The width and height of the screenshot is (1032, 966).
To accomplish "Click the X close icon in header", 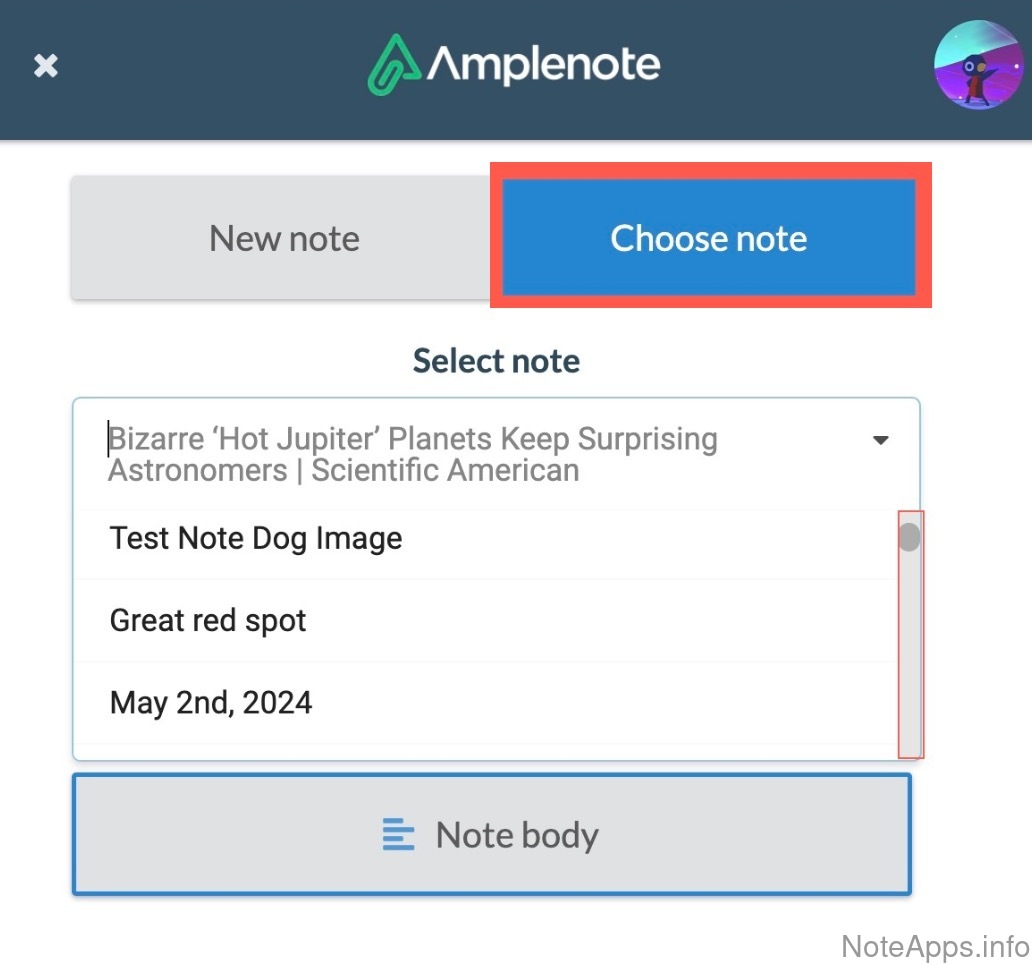I will (x=46, y=66).
